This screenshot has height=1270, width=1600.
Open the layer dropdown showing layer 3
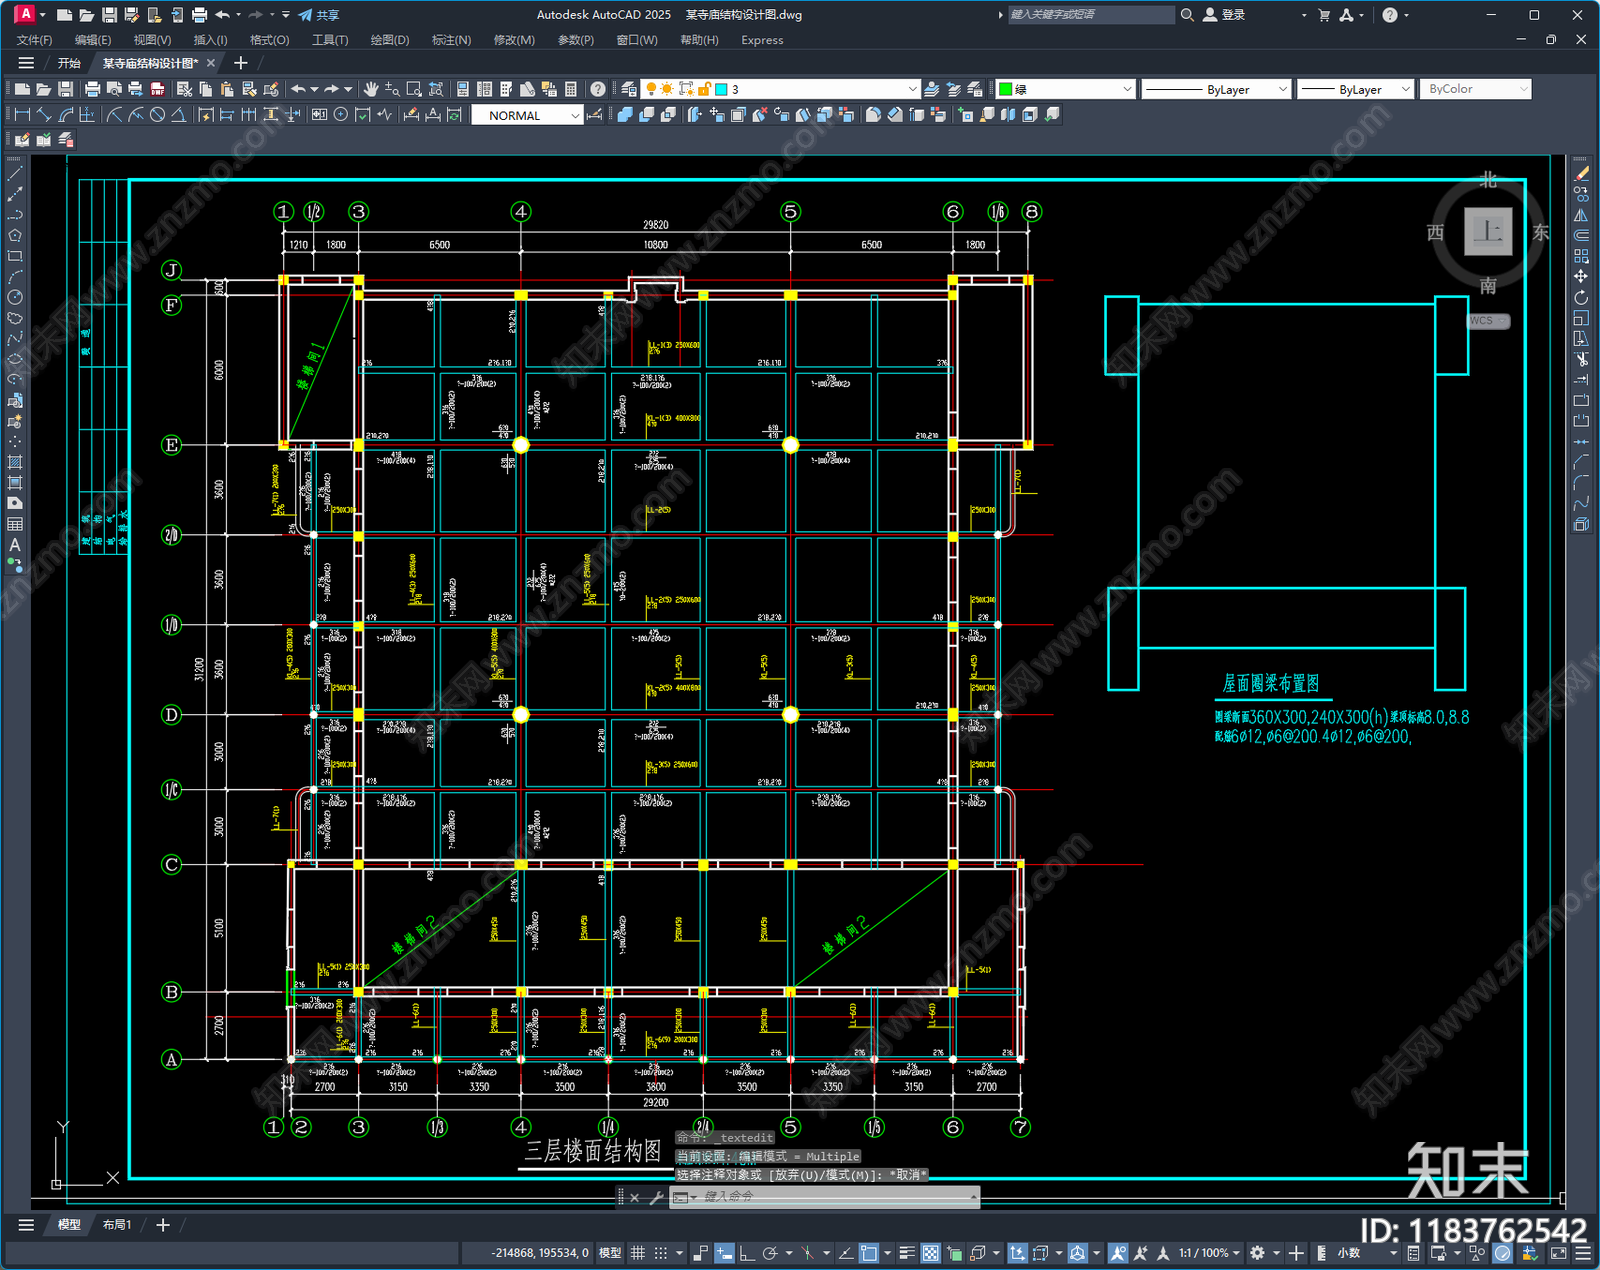820,89
